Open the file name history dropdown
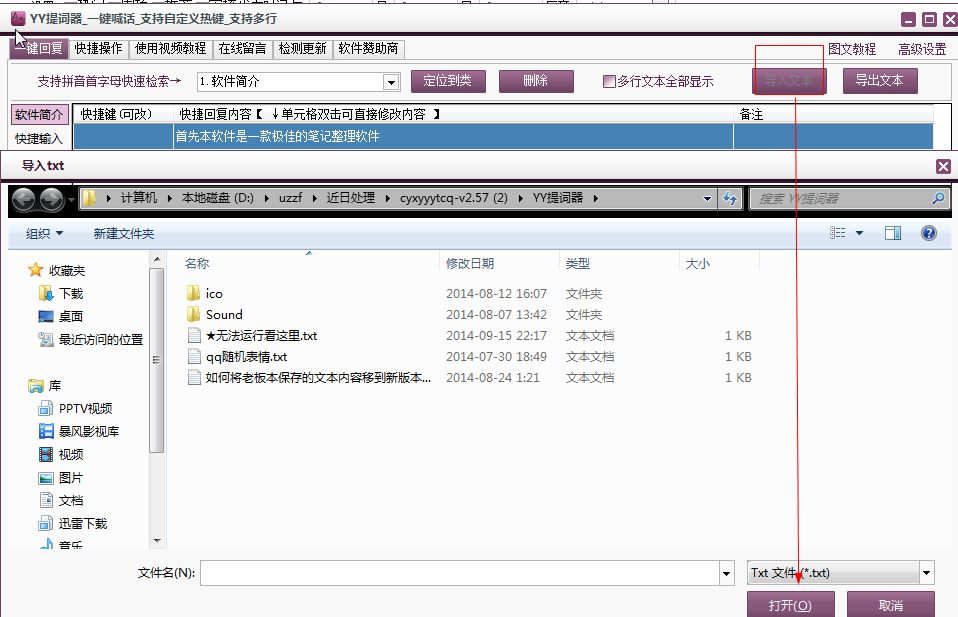The height and width of the screenshot is (617, 958). pyautogui.click(x=726, y=573)
